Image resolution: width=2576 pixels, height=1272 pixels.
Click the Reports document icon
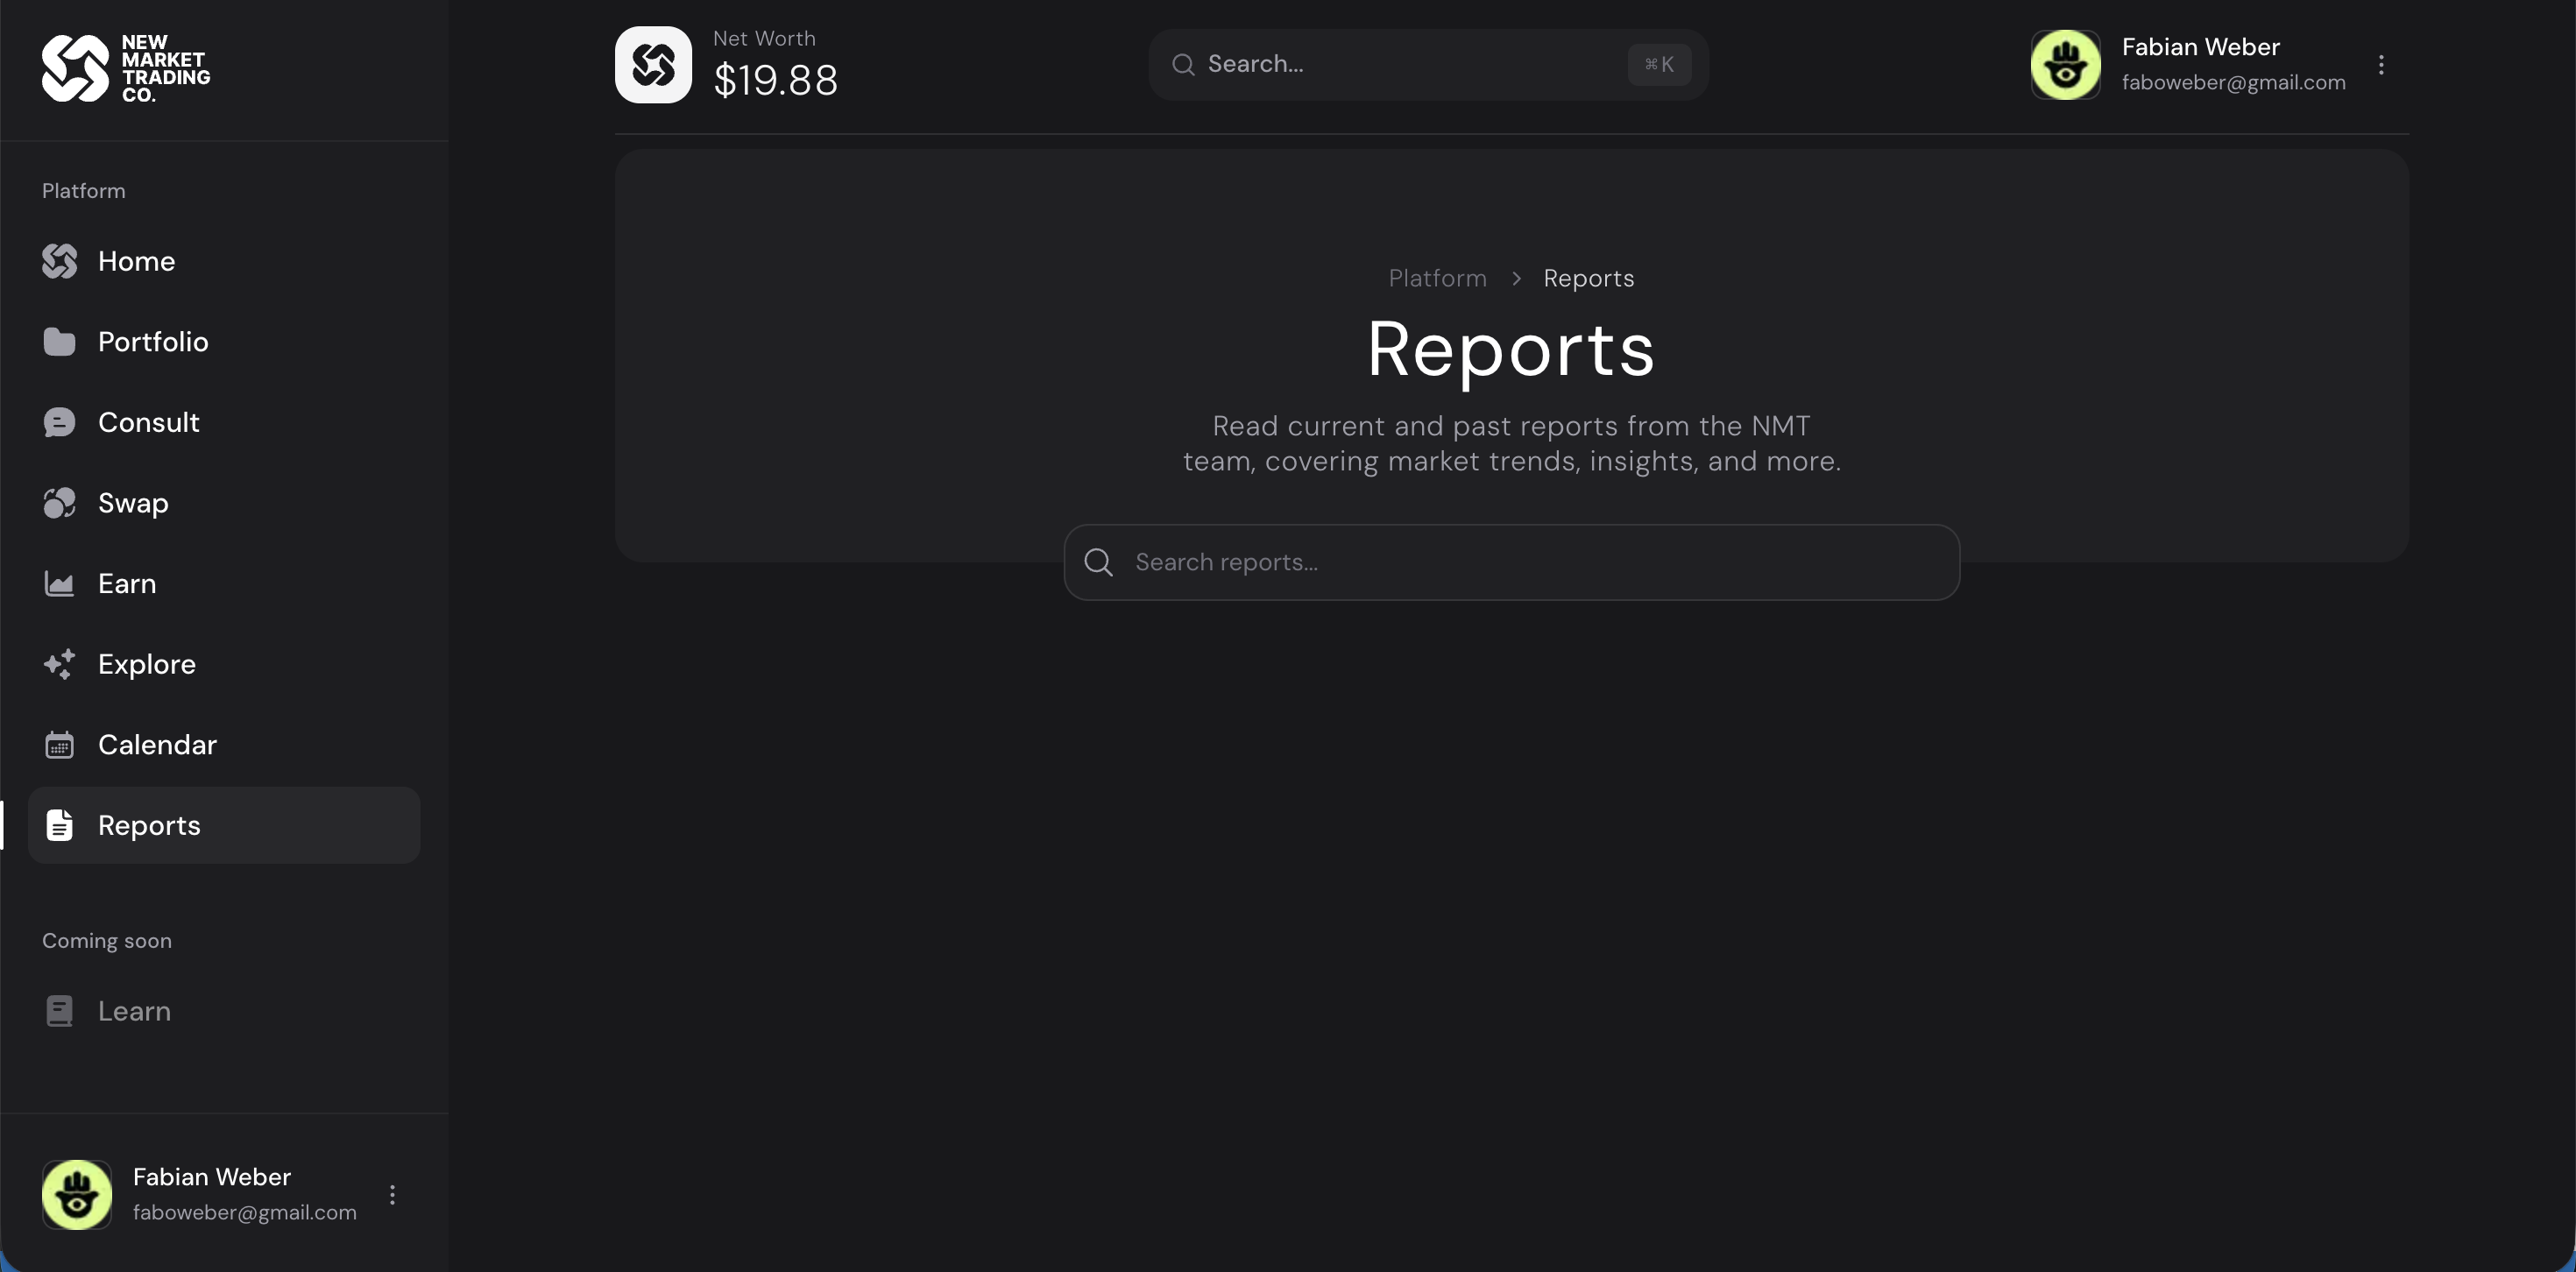click(59, 825)
